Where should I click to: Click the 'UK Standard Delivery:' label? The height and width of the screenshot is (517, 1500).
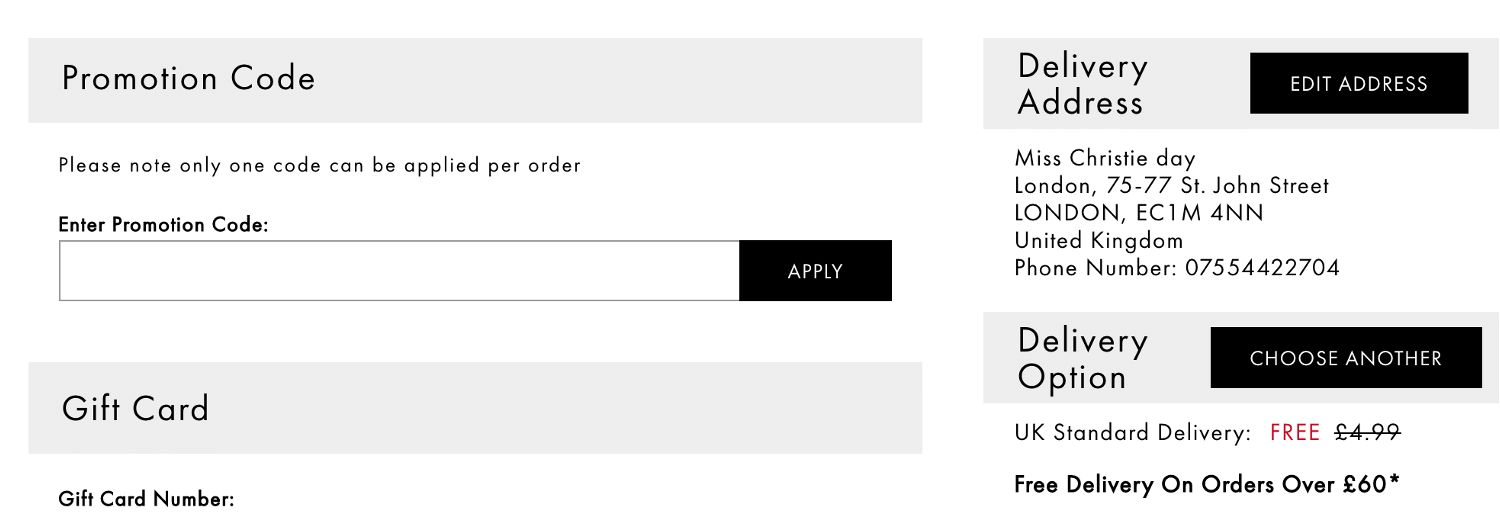pos(1133,433)
